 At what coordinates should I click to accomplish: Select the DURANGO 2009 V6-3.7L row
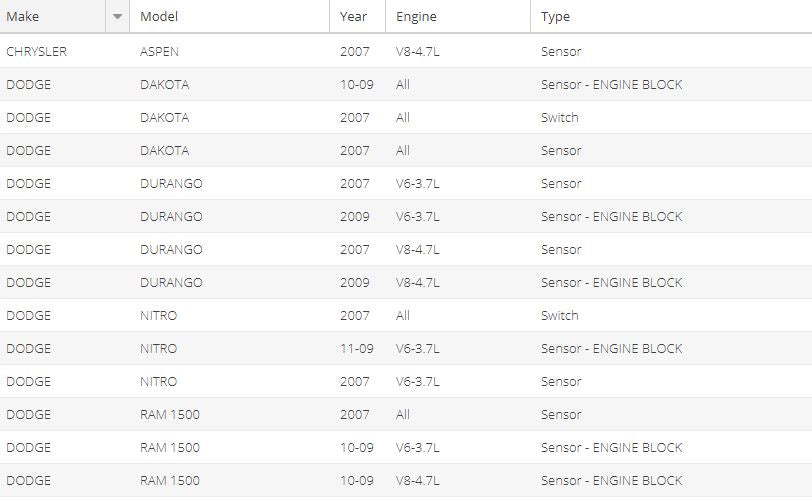tap(406, 217)
